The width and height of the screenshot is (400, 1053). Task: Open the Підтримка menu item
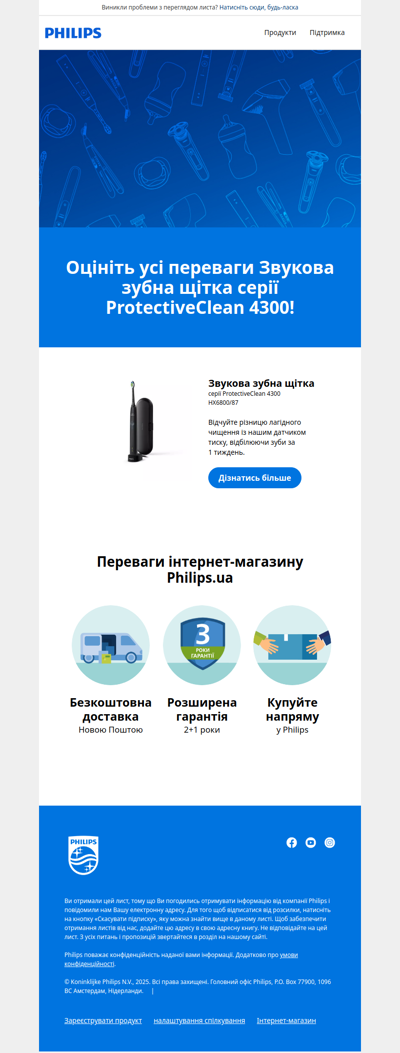pos(327,32)
